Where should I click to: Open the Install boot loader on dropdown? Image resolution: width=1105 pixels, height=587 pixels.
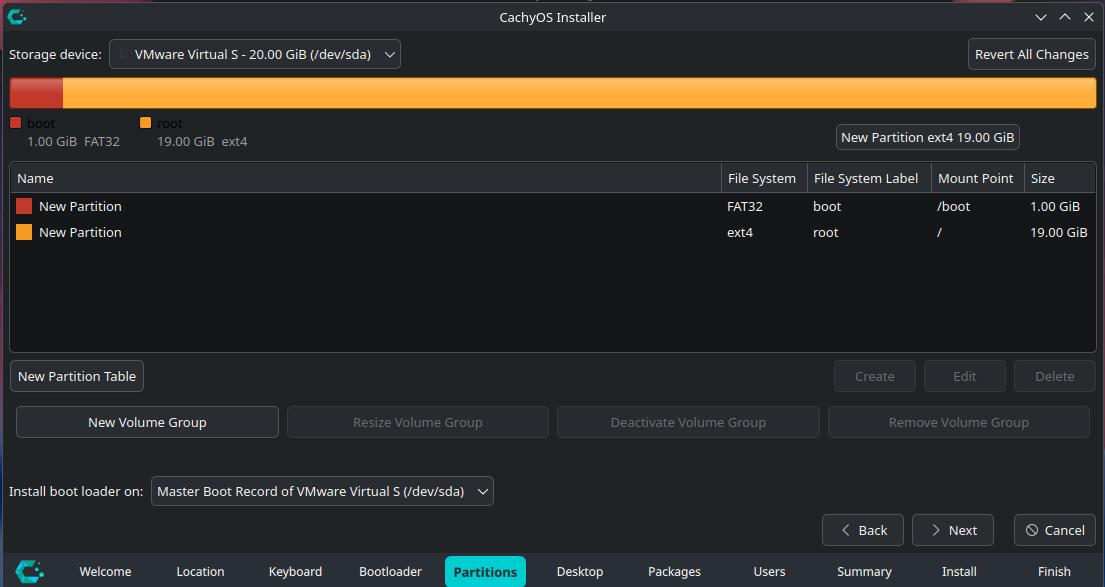tap(322, 491)
